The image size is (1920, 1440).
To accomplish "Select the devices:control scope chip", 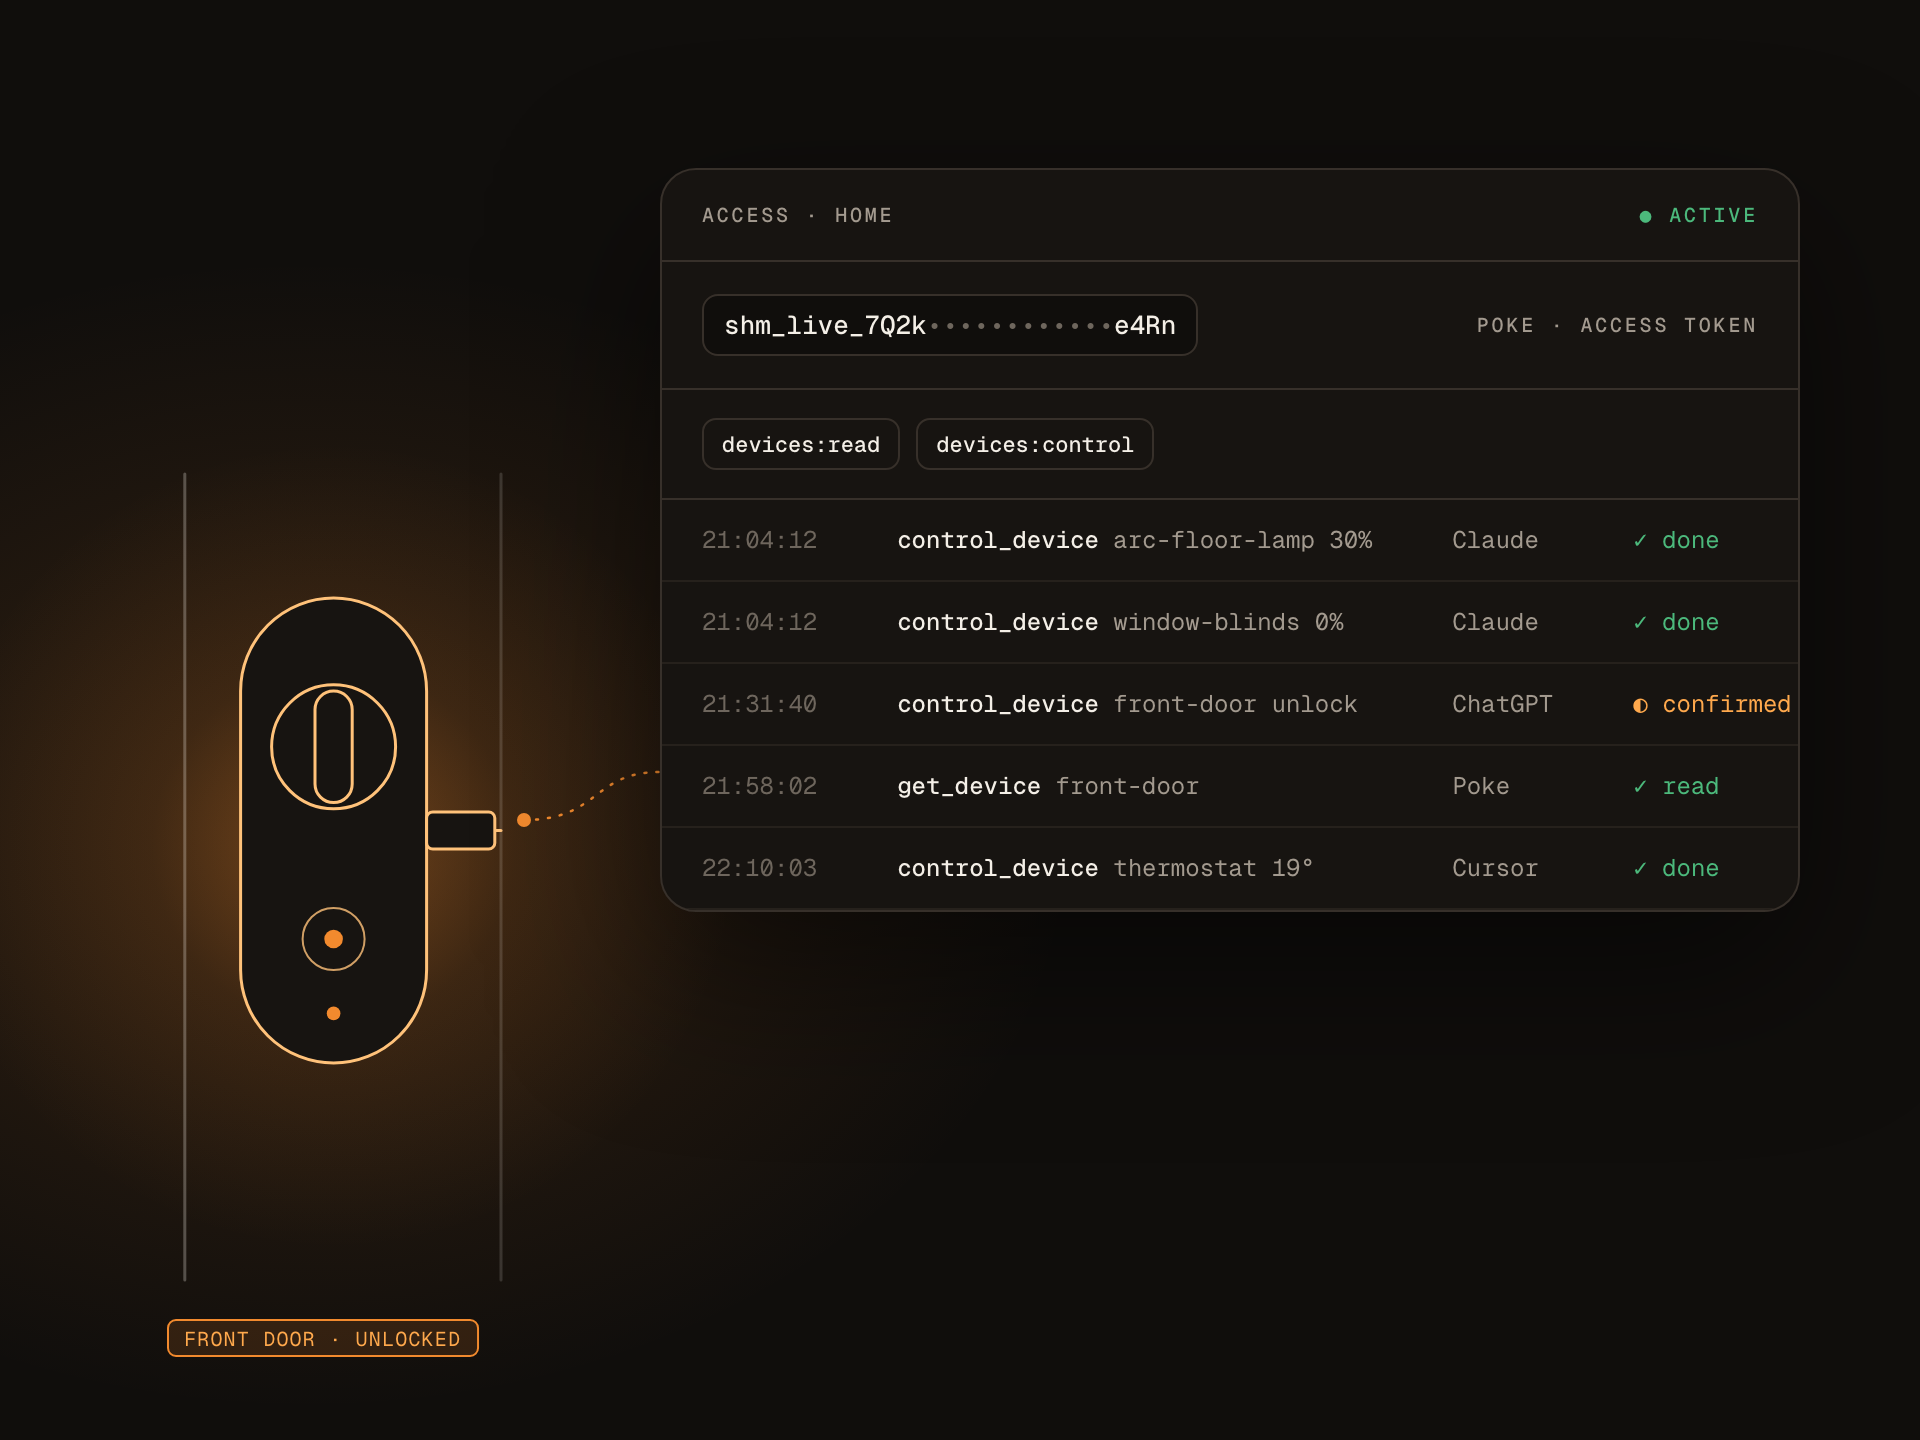I will [x=1035, y=444].
